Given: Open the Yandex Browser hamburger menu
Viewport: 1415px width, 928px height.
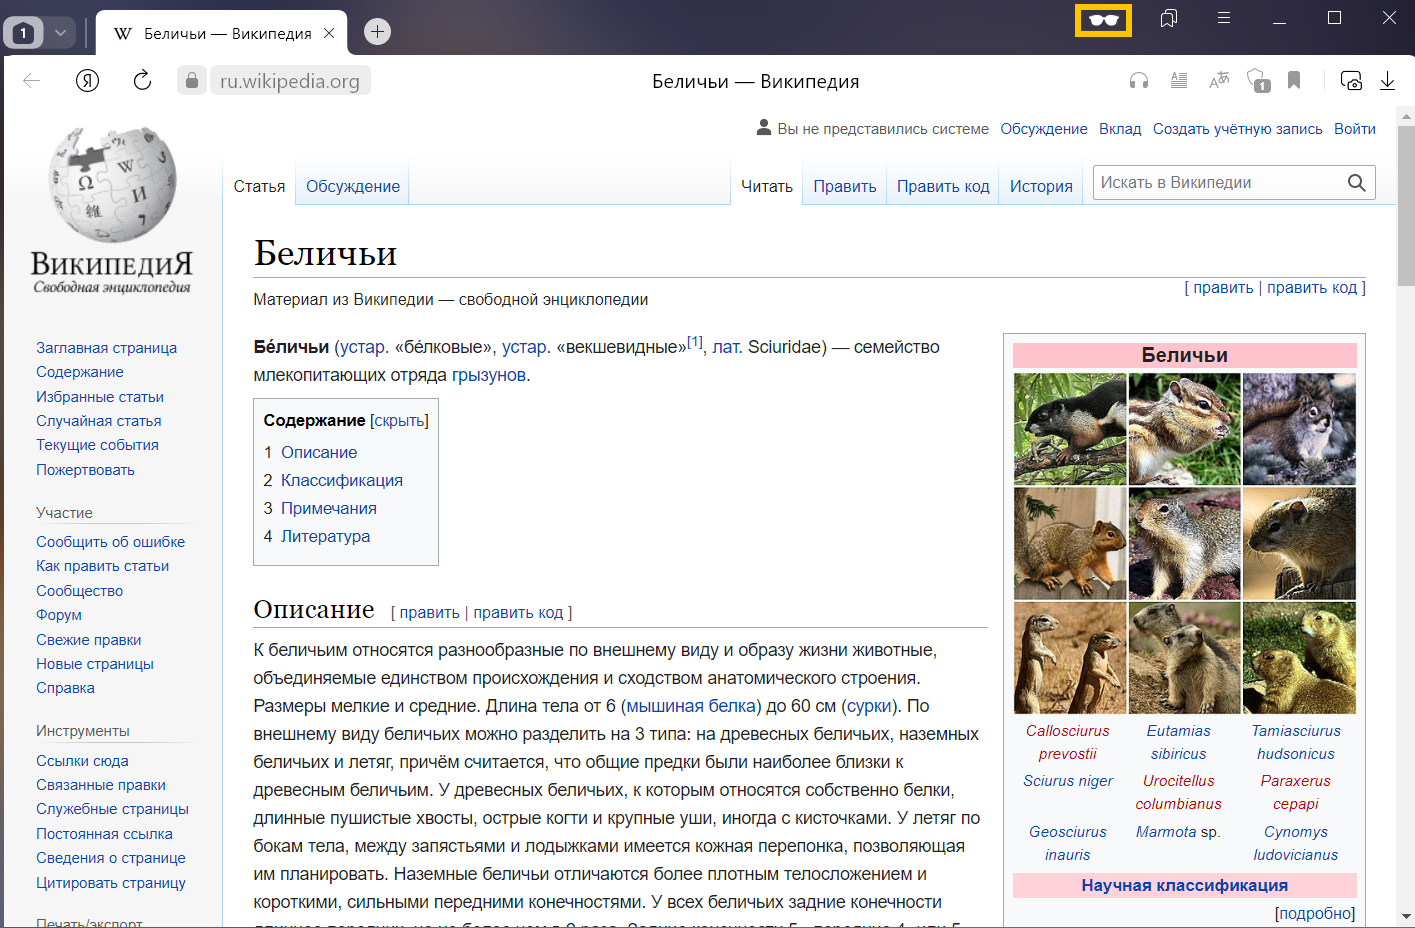Looking at the screenshot, I should point(1223,18).
